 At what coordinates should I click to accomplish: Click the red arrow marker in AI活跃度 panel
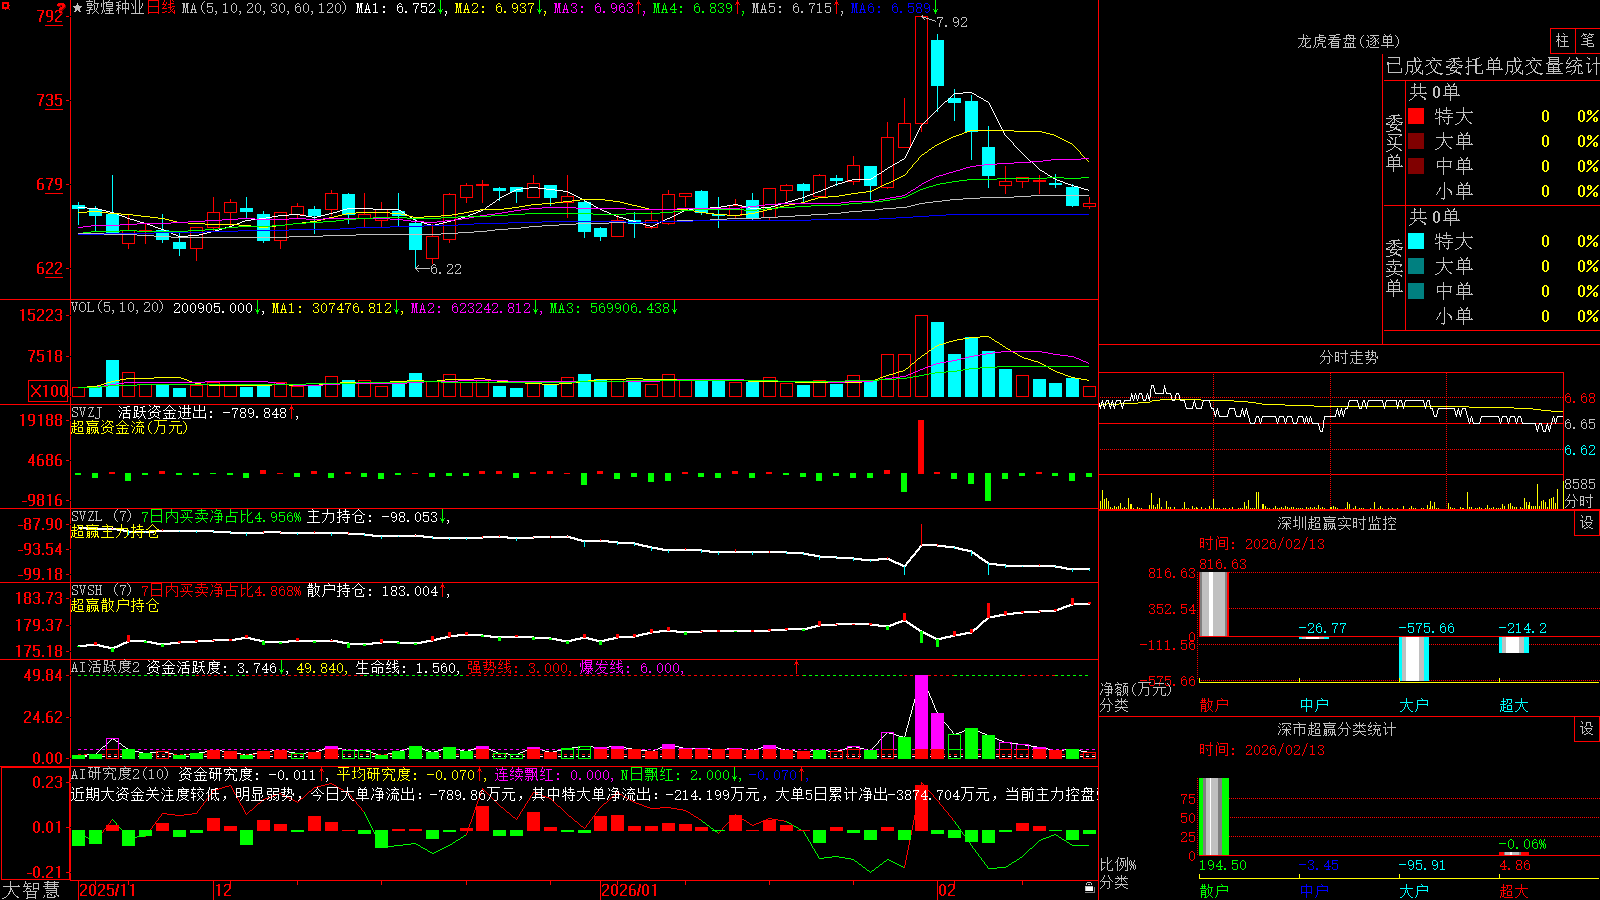click(x=797, y=666)
